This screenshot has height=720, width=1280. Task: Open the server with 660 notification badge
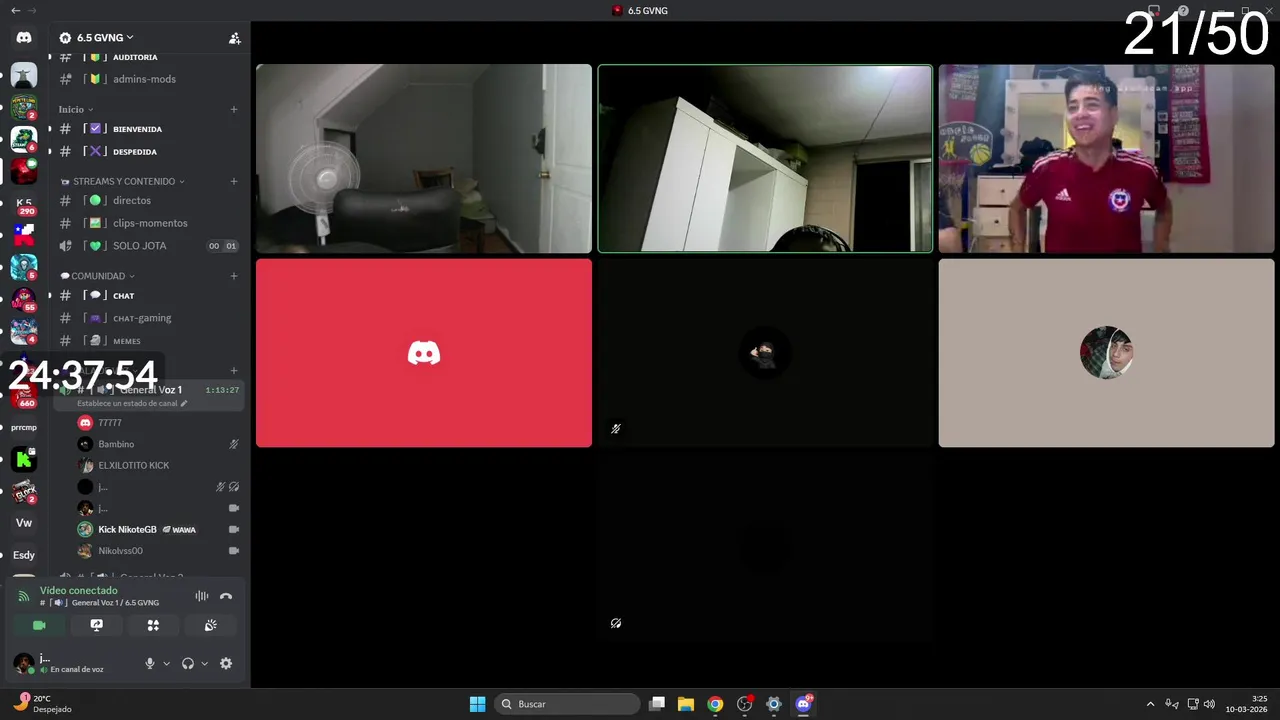[24, 395]
